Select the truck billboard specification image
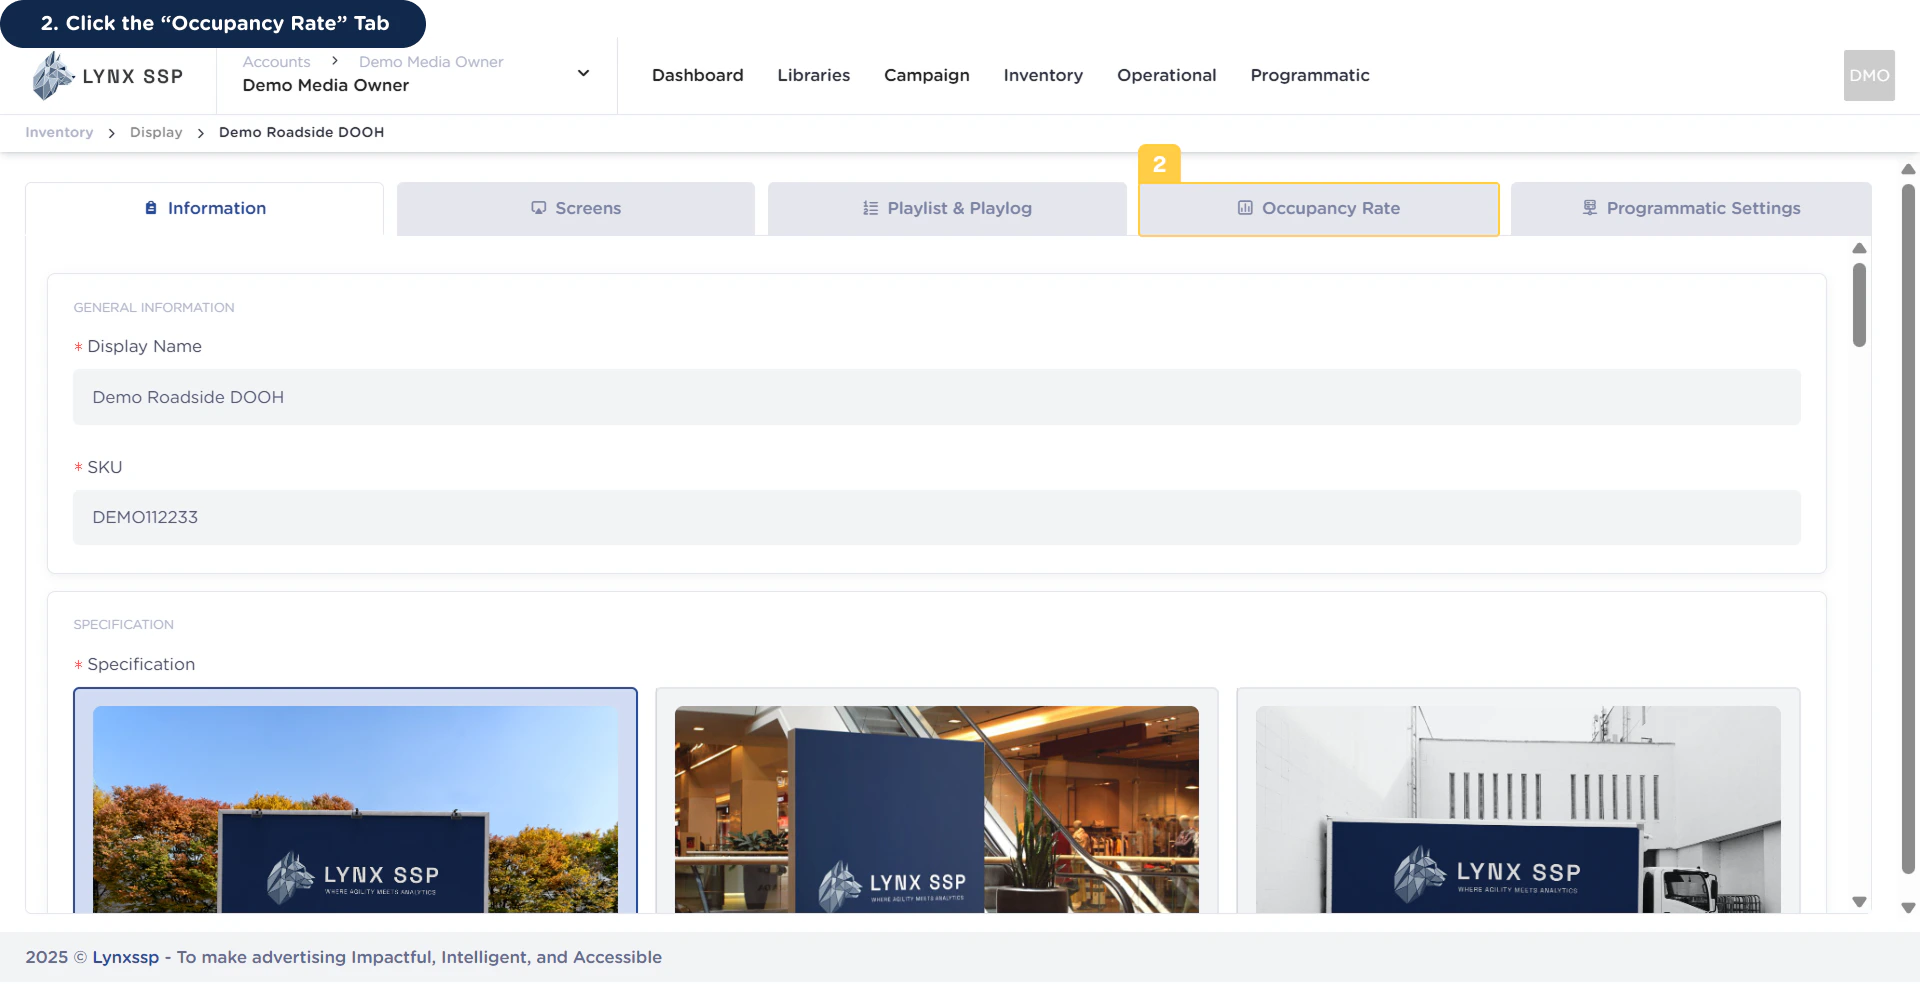1920x985 pixels. (1518, 808)
